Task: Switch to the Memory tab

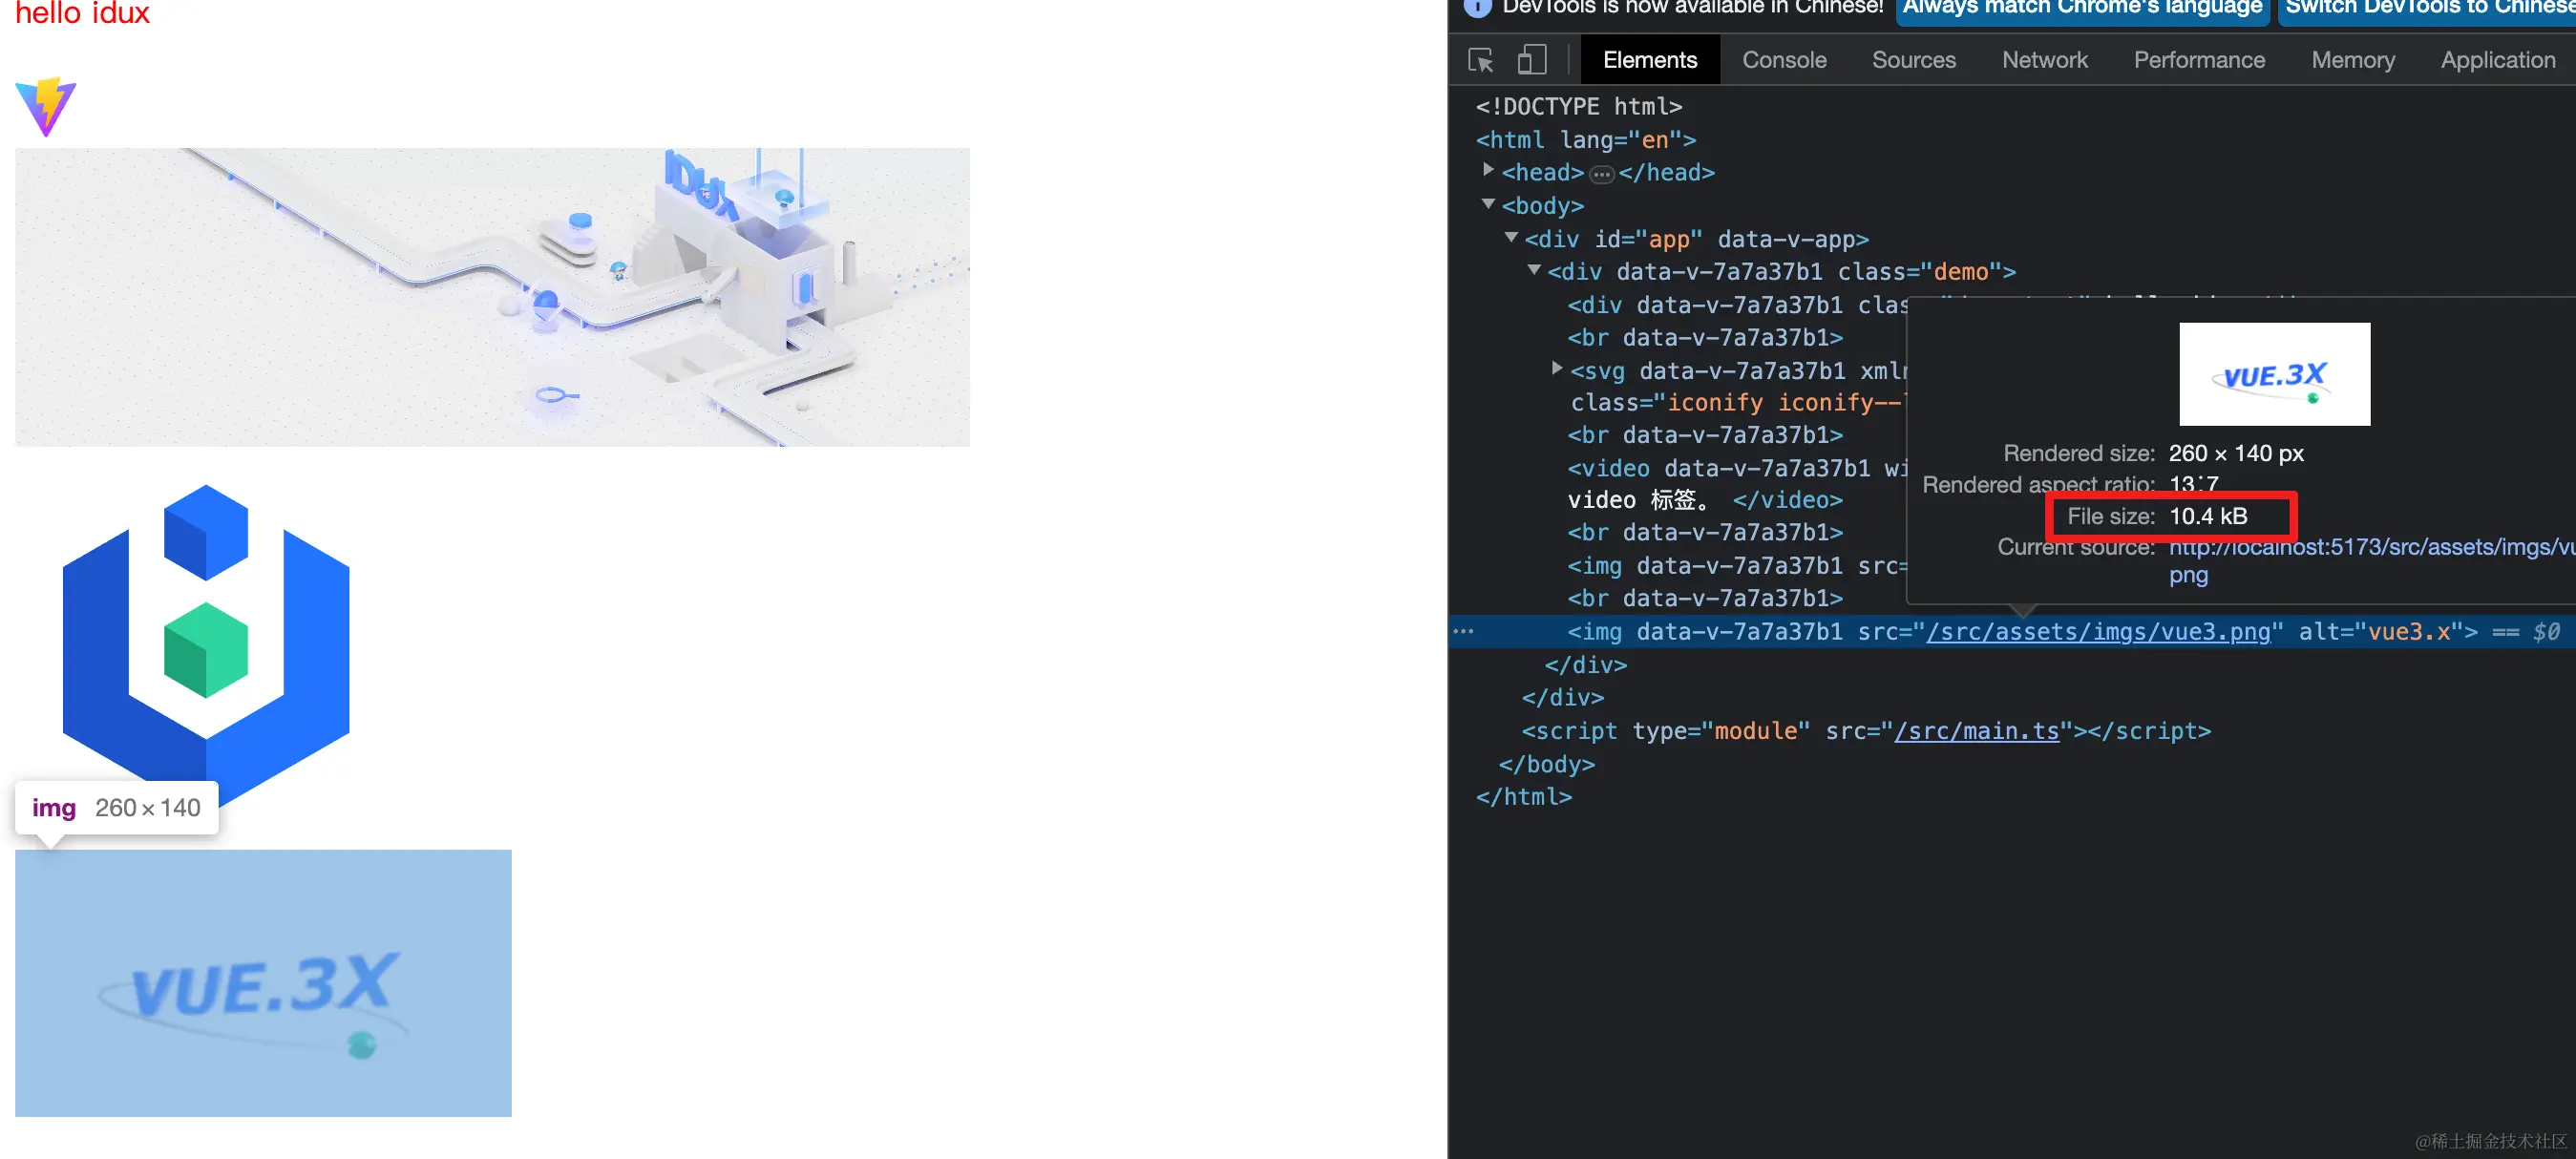Action: coord(2352,60)
